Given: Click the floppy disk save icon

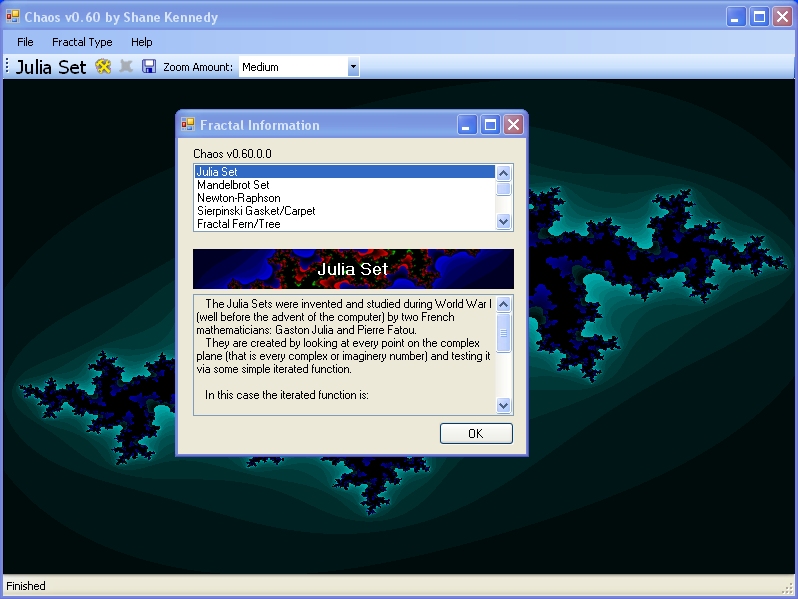Looking at the screenshot, I should pyautogui.click(x=149, y=67).
